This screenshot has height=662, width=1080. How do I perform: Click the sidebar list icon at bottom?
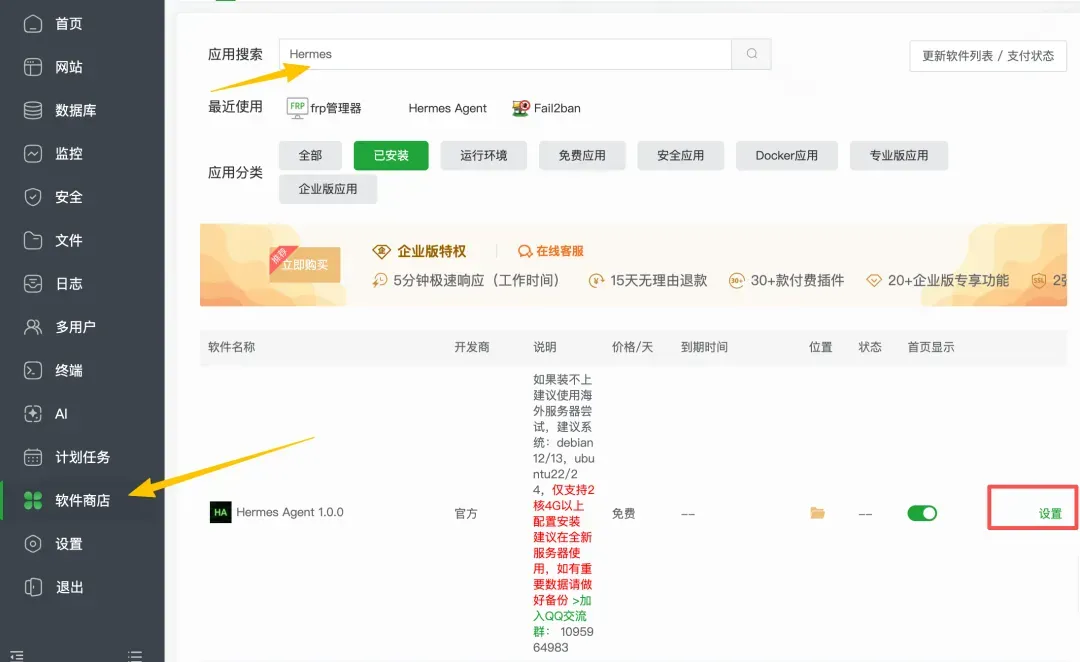[x=135, y=655]
